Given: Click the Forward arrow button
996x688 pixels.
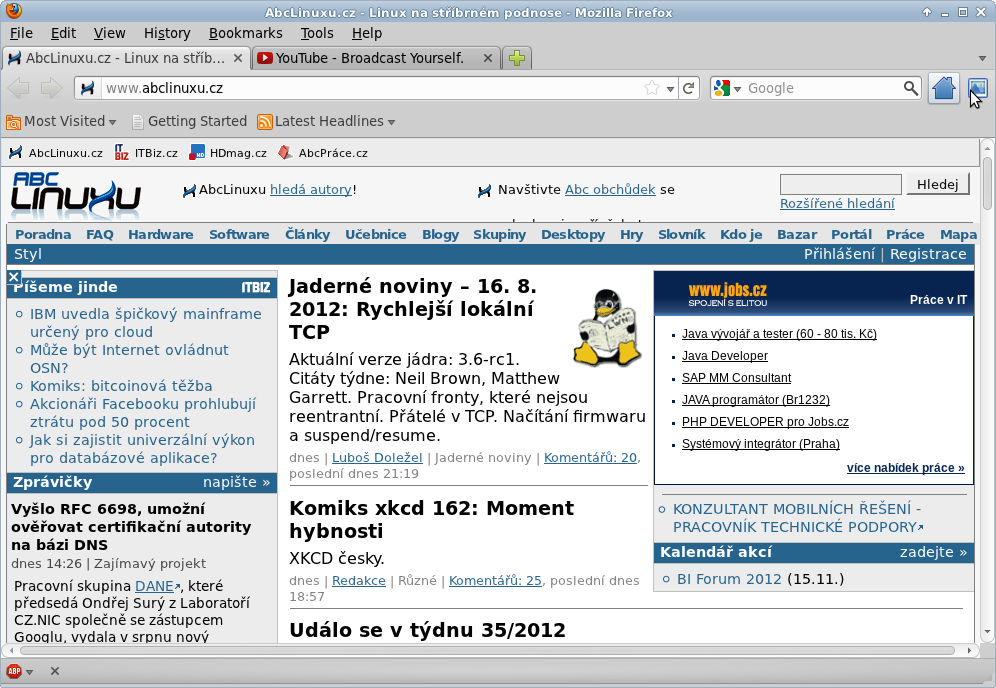Looking at the screenshot, I should tap(51, 88).
